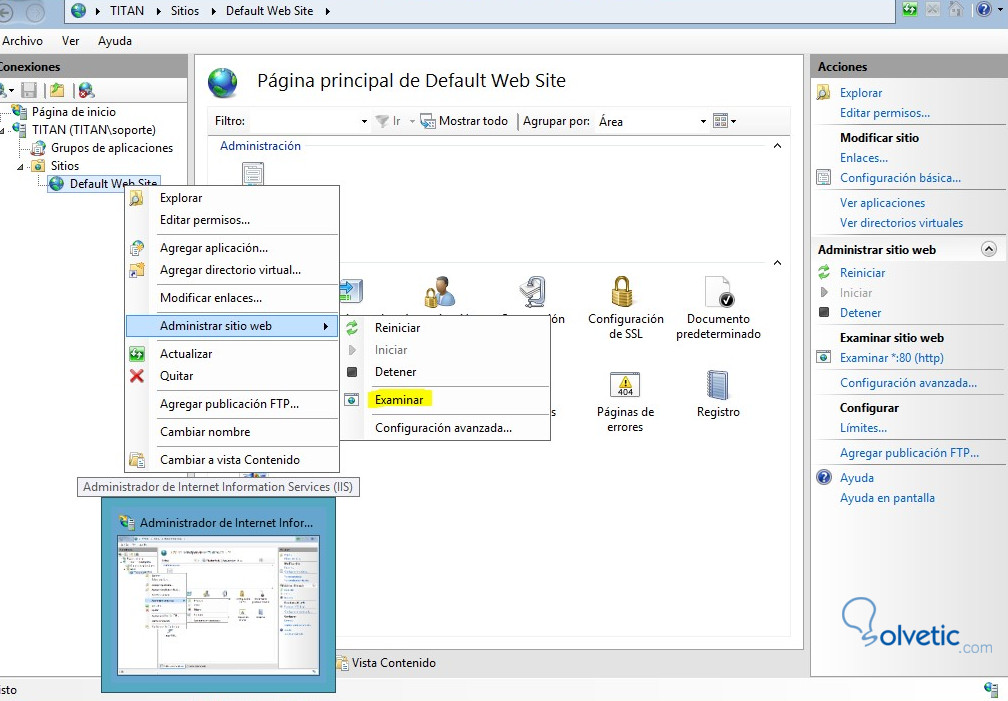Select Examinar in the submenu
The image size is (1008, 701).
[399, 399]
